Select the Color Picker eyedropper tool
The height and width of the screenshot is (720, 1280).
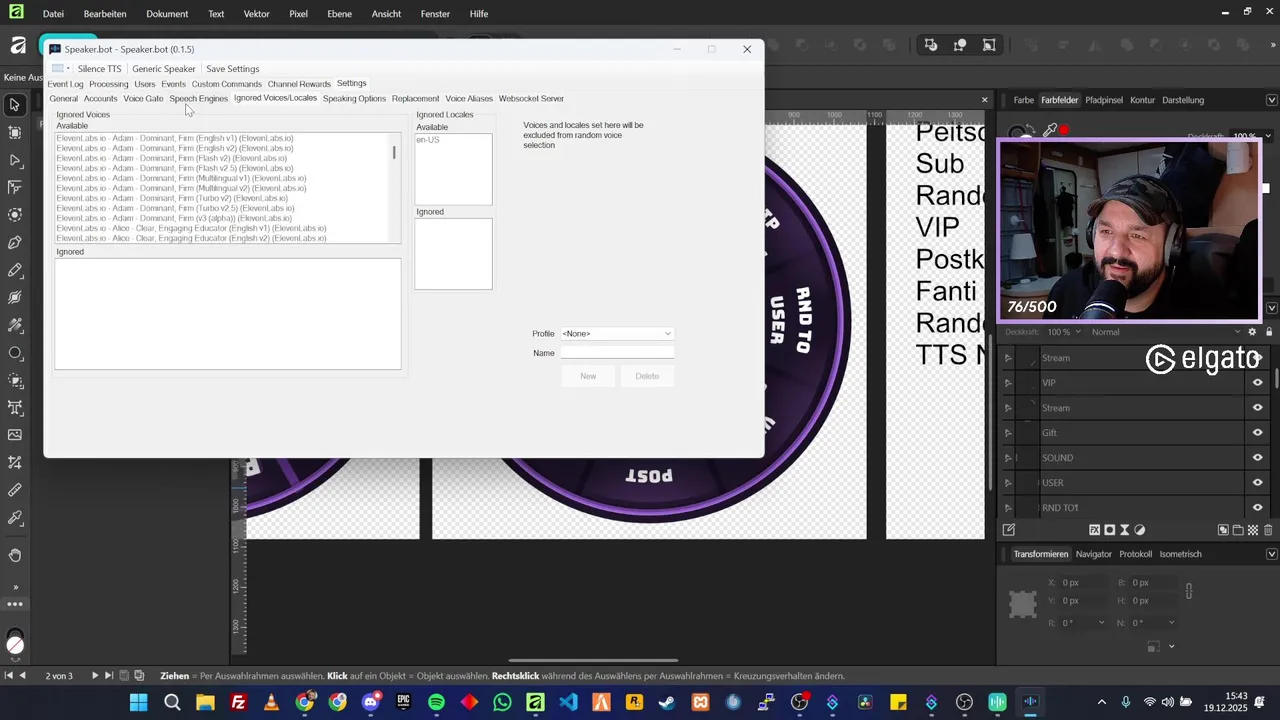point(15,517)
